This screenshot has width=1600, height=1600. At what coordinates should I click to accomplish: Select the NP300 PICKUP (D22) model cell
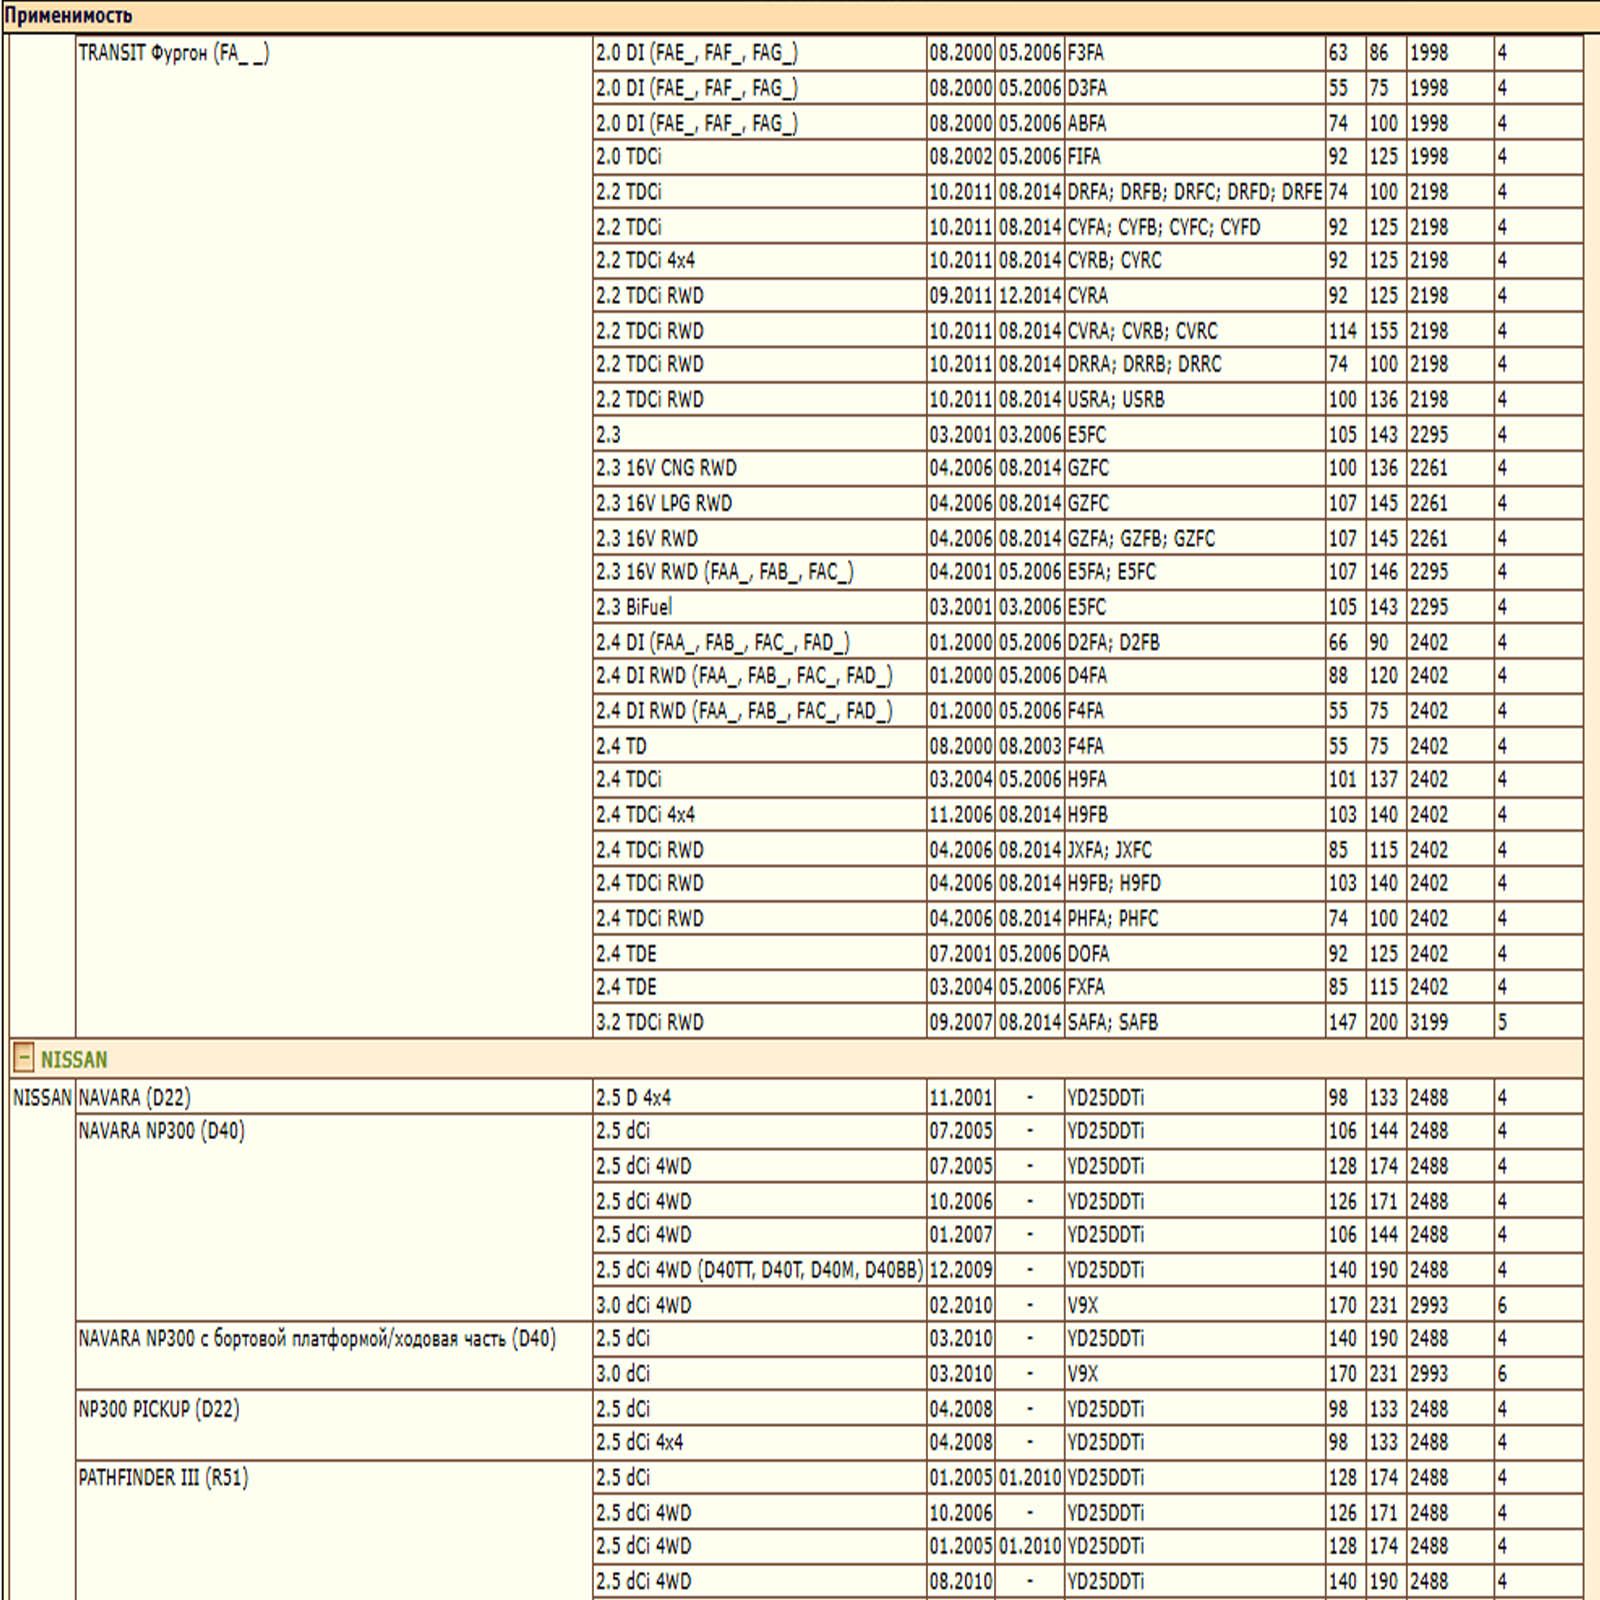(x=159, y=1409)
